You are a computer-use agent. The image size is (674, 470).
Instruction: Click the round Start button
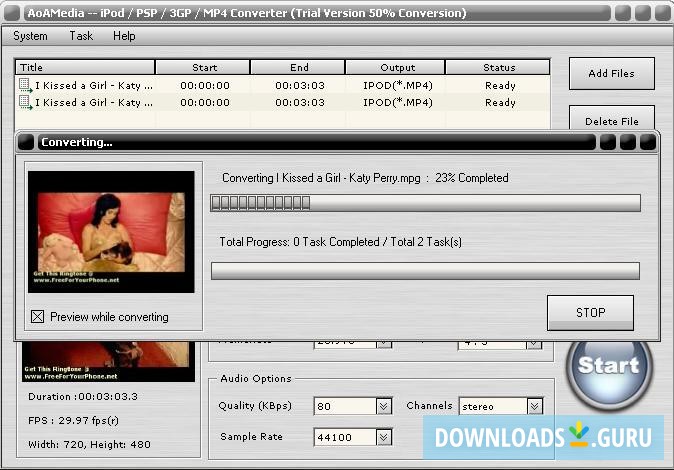tap(609, 368)
